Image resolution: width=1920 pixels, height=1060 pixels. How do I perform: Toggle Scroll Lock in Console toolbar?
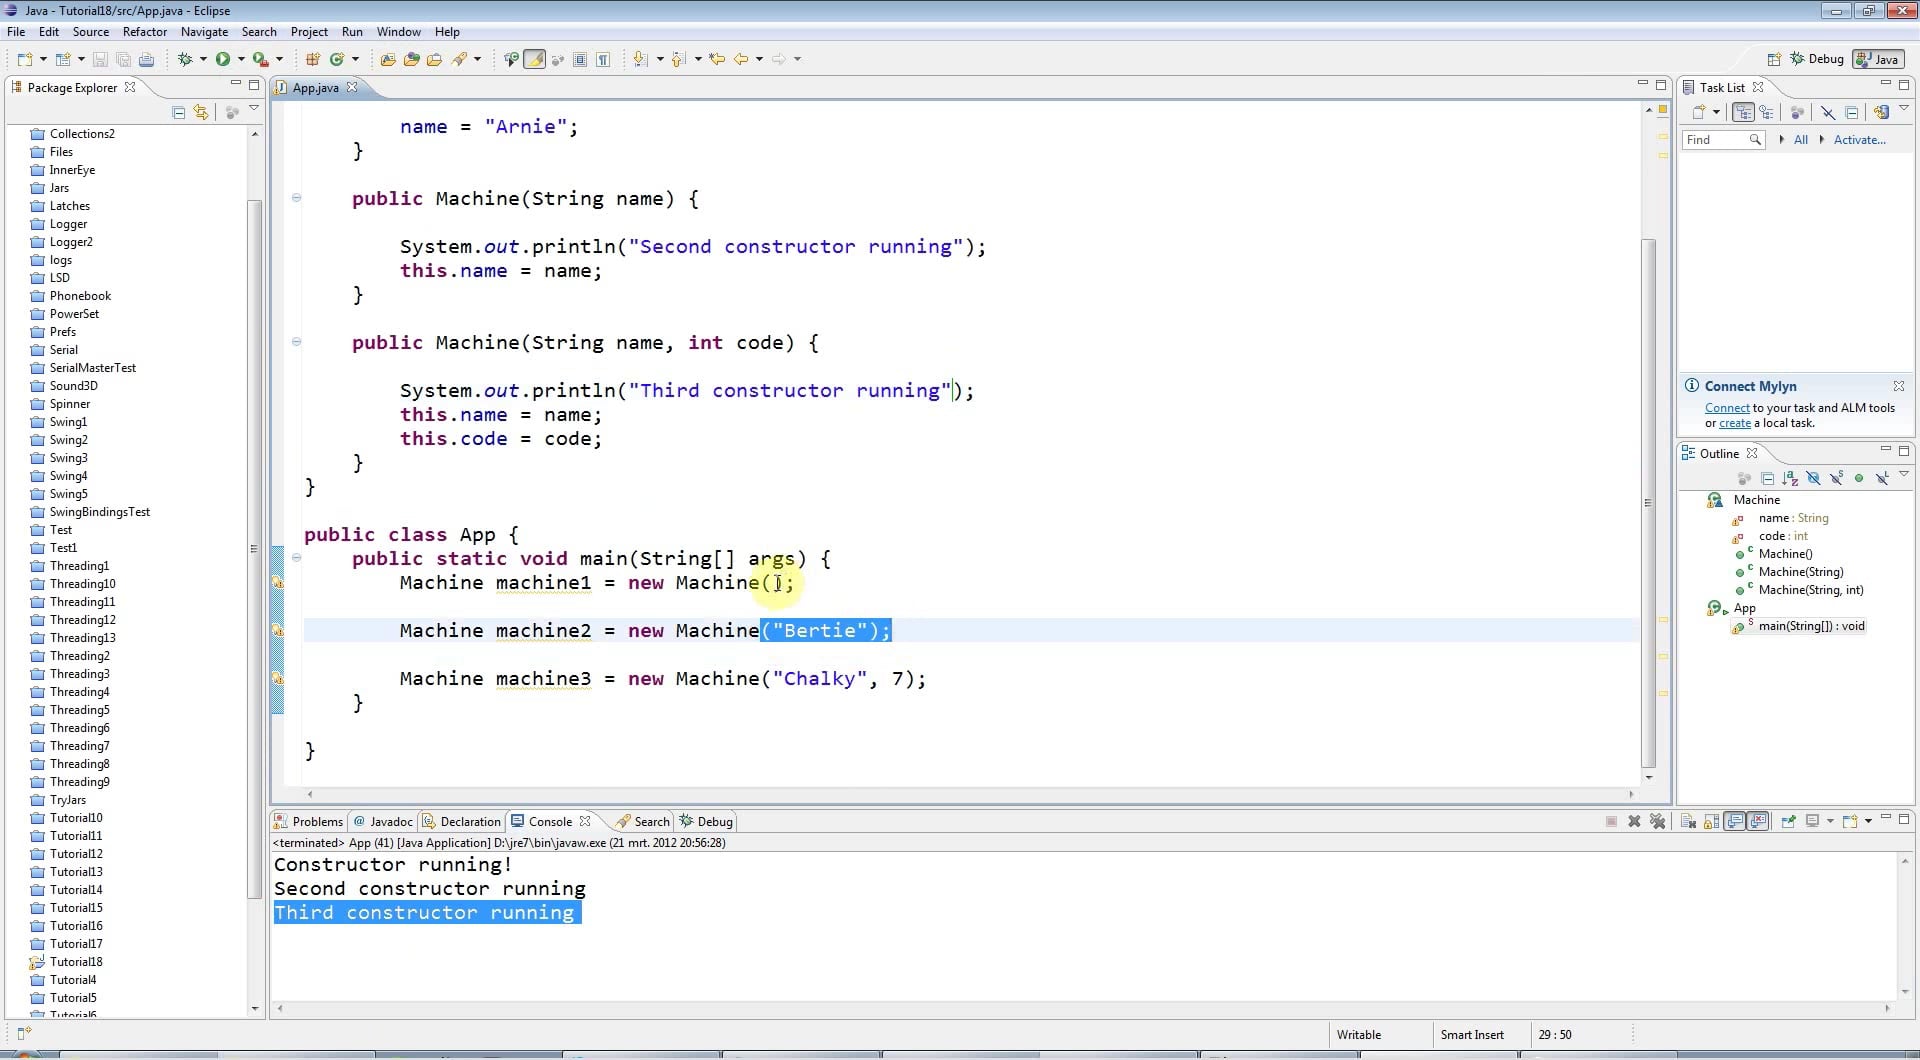click(x=1711, y=821)
